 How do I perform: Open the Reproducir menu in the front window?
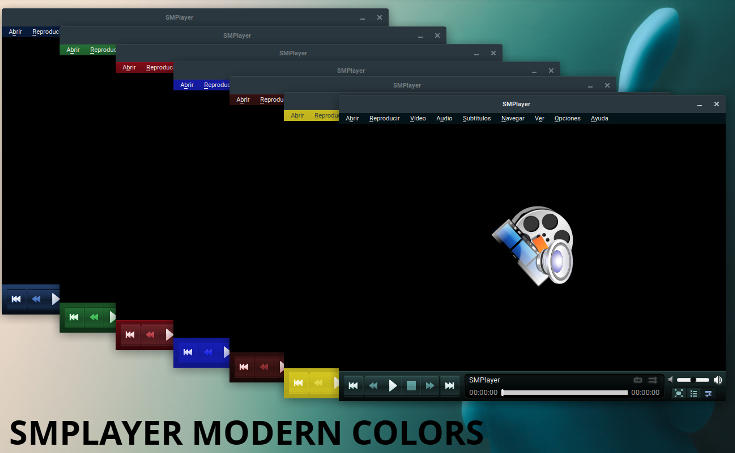384,118
